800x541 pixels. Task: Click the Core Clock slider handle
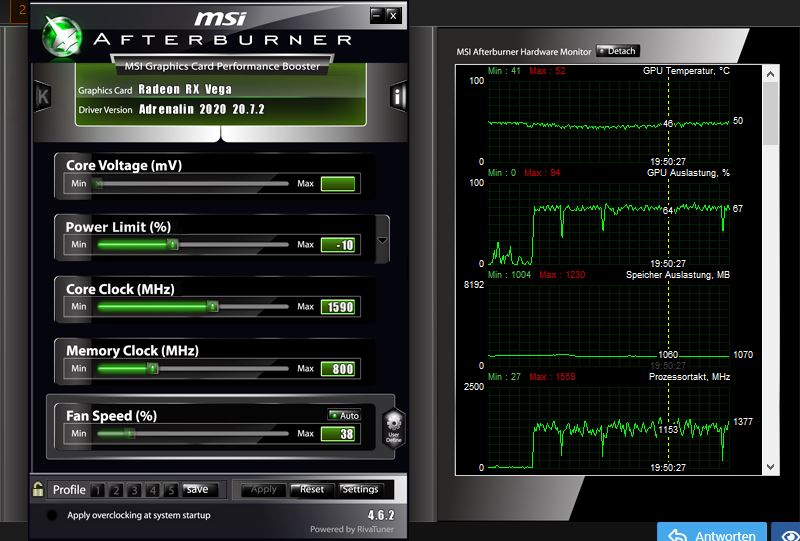pos(213,307)
